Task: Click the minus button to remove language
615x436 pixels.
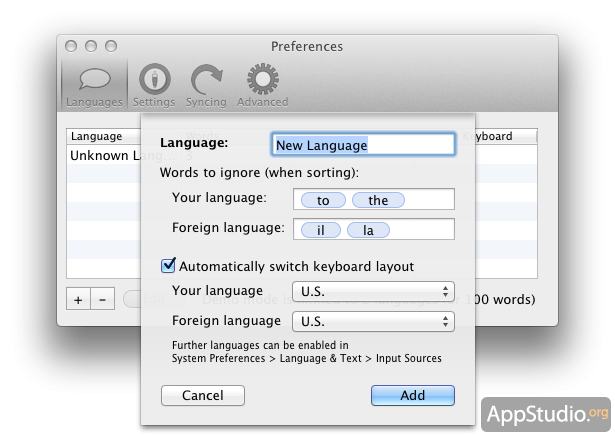Action: (102, 299)
